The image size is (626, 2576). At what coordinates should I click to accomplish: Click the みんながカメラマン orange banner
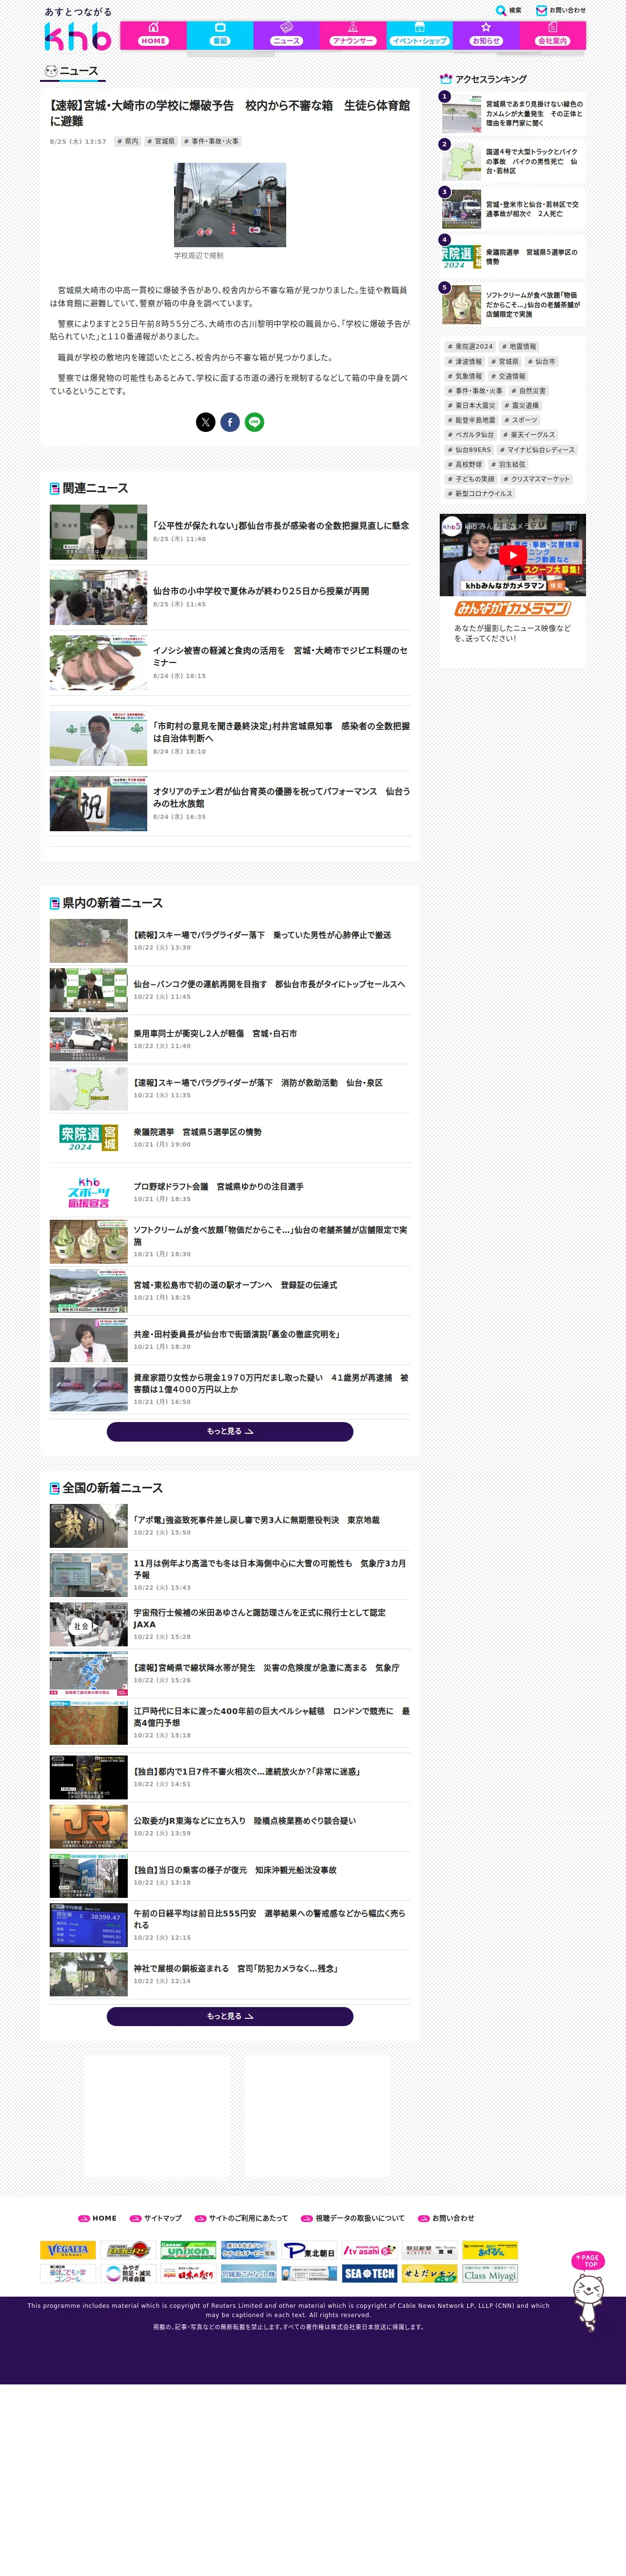click(512, 608)
